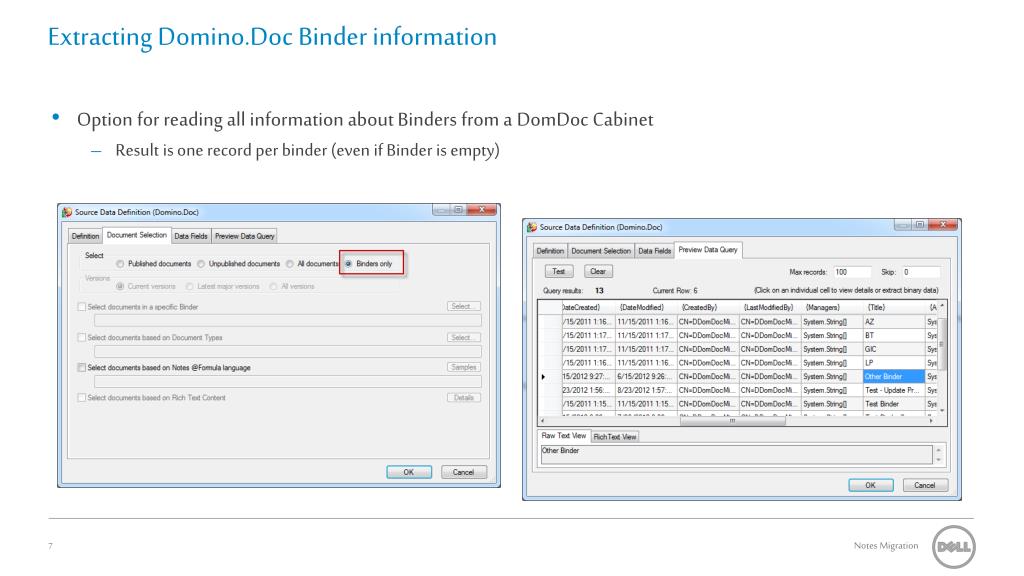Maximize the right Preview Data Query dialog
Screen dimensions: 1024x576
point(920,225)
